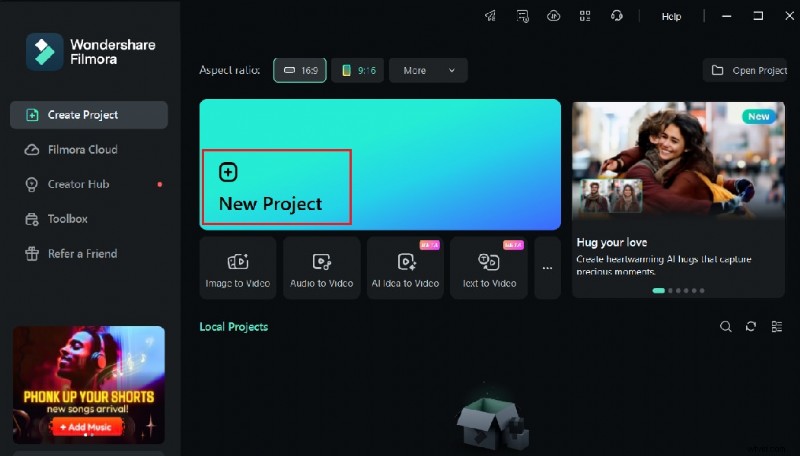Search local projects with magnifier icon
This screenshot has width=800, height=456.
726,327
